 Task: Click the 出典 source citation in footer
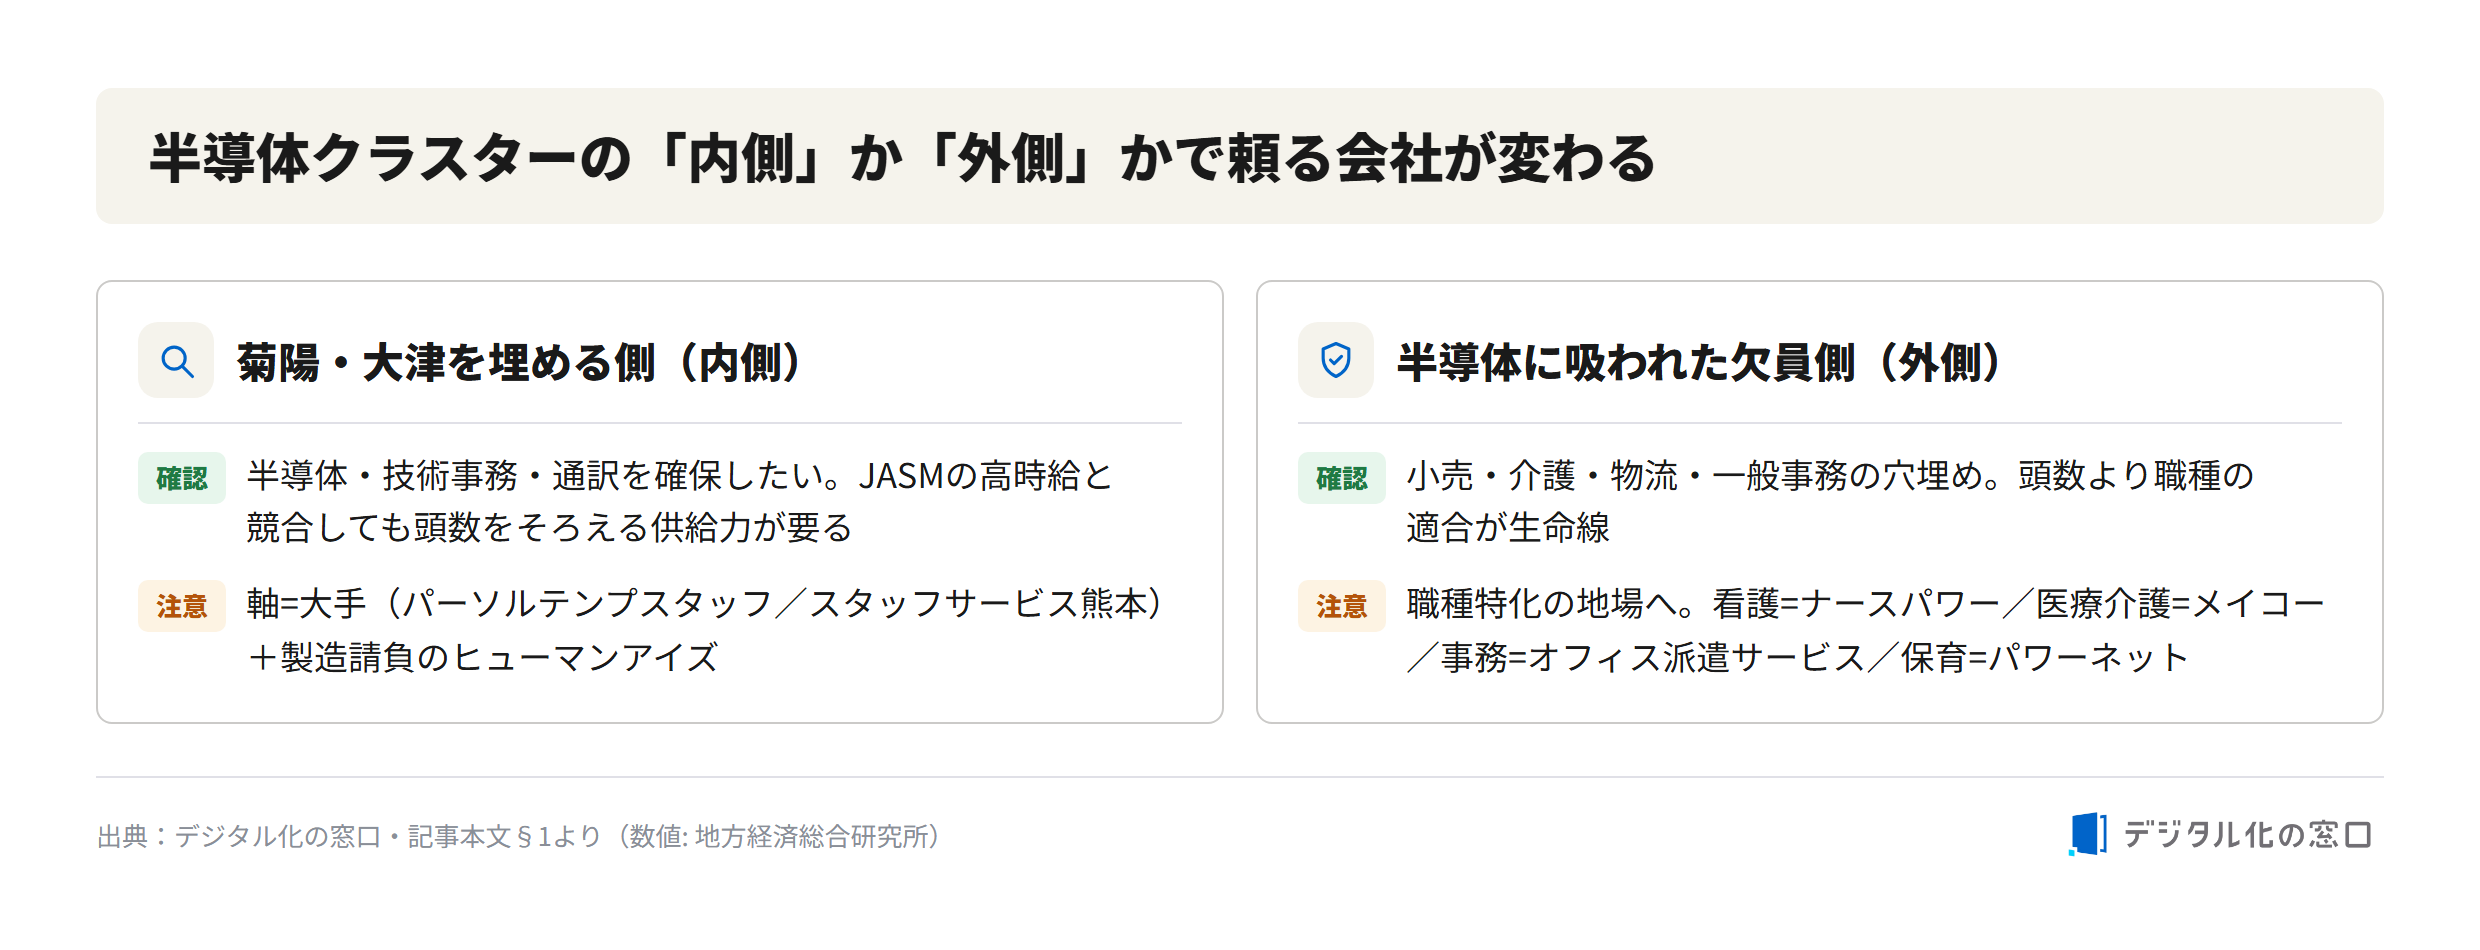519,836
